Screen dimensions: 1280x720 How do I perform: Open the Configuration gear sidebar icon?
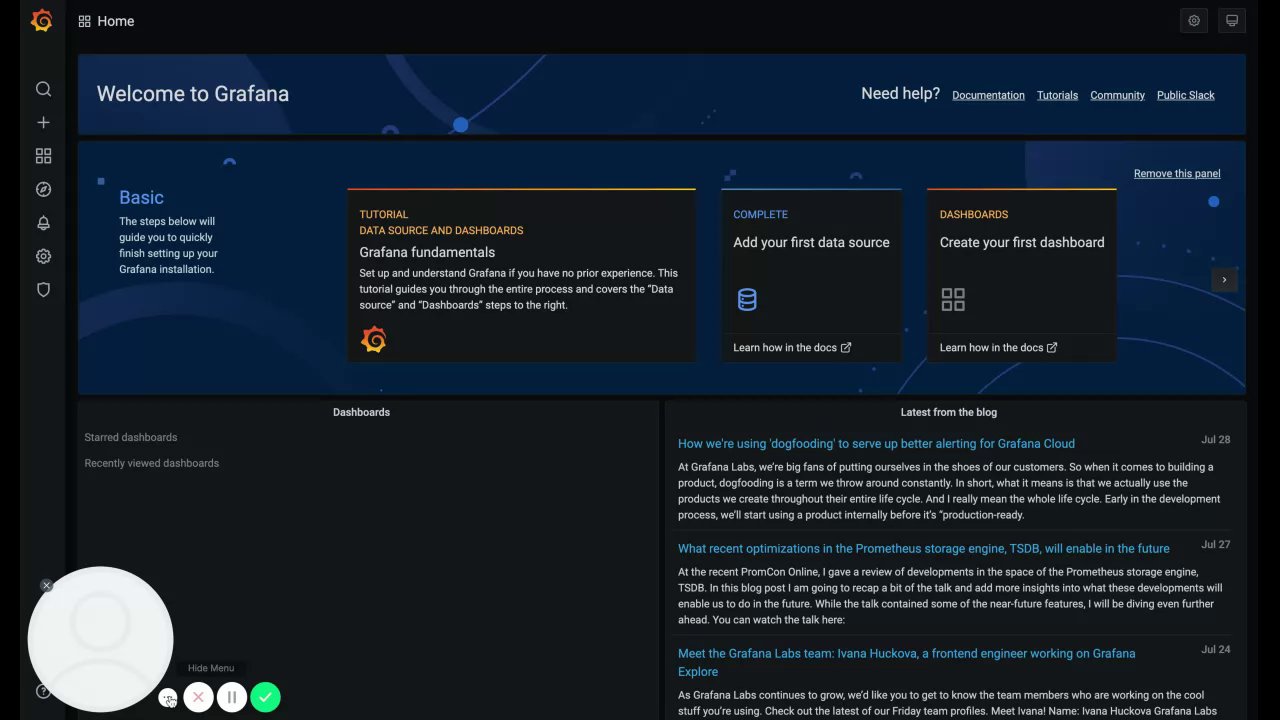[x=43, y=256]
